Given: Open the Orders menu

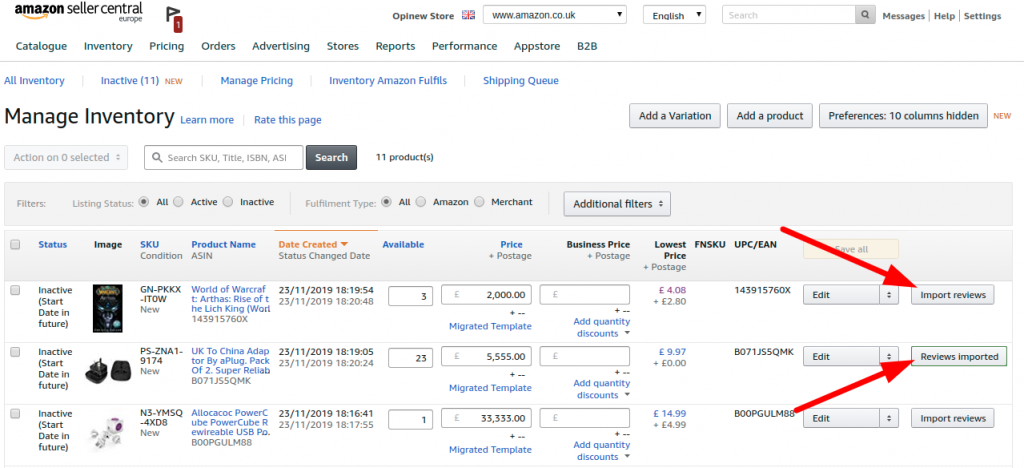Looking at the screenshot, I should click(x=218, y=46).
